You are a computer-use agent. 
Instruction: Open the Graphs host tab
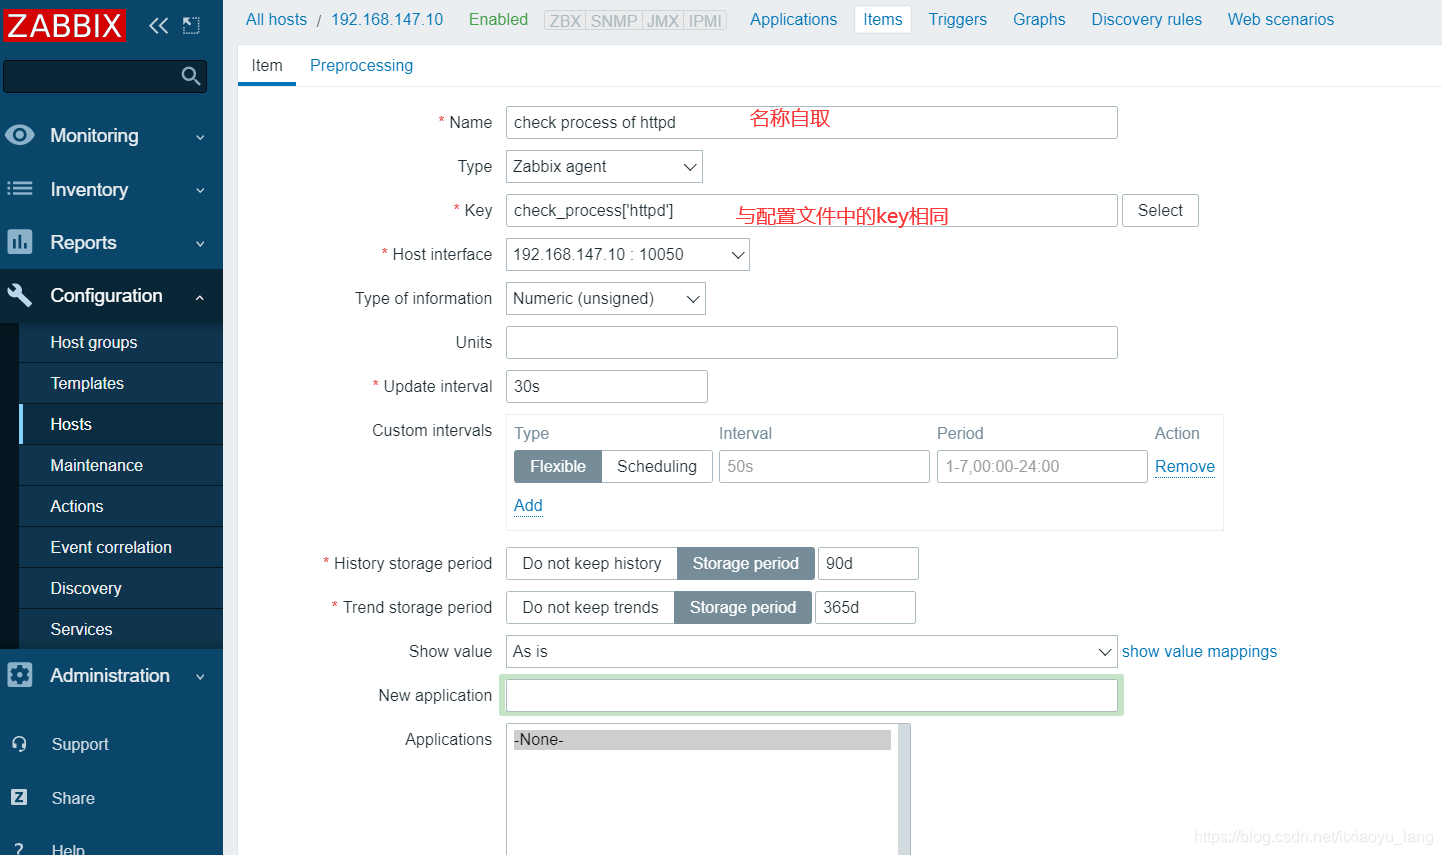[x=1039, y=19]
